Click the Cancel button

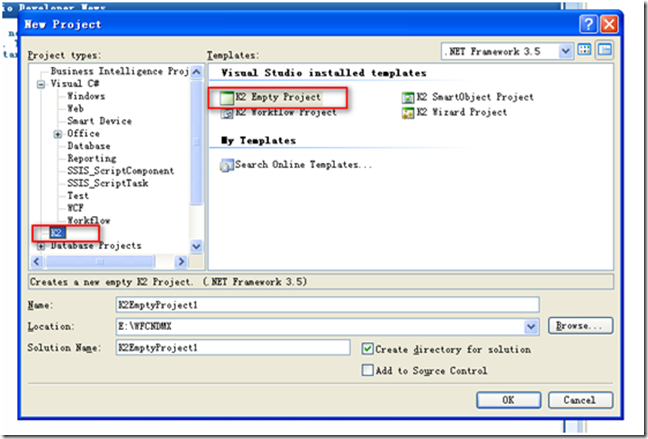580,400
